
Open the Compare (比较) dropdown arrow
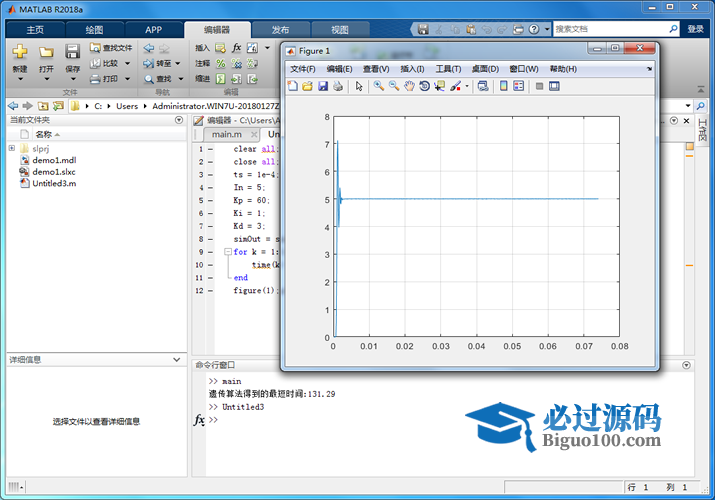click(127, 63)
